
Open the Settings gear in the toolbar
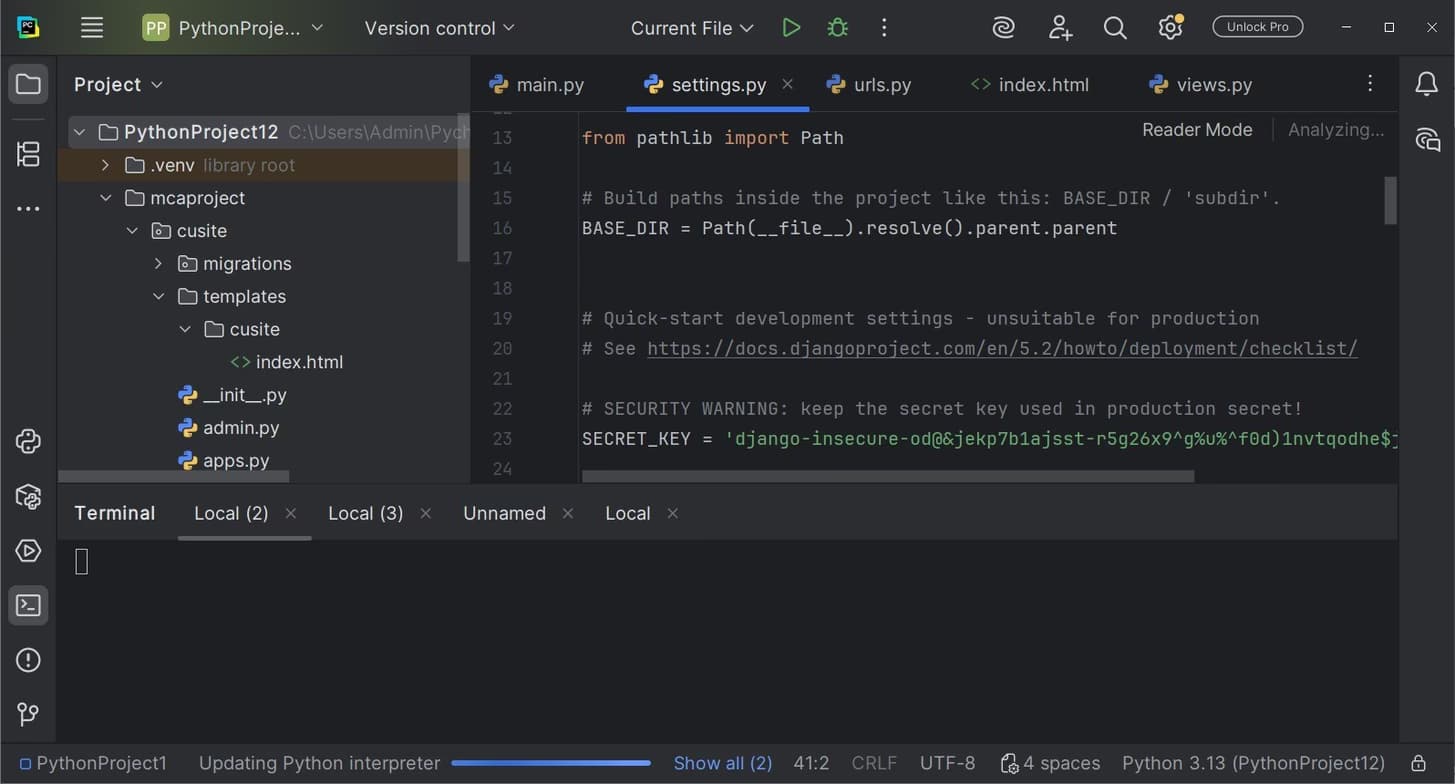tap(1170, 27)
